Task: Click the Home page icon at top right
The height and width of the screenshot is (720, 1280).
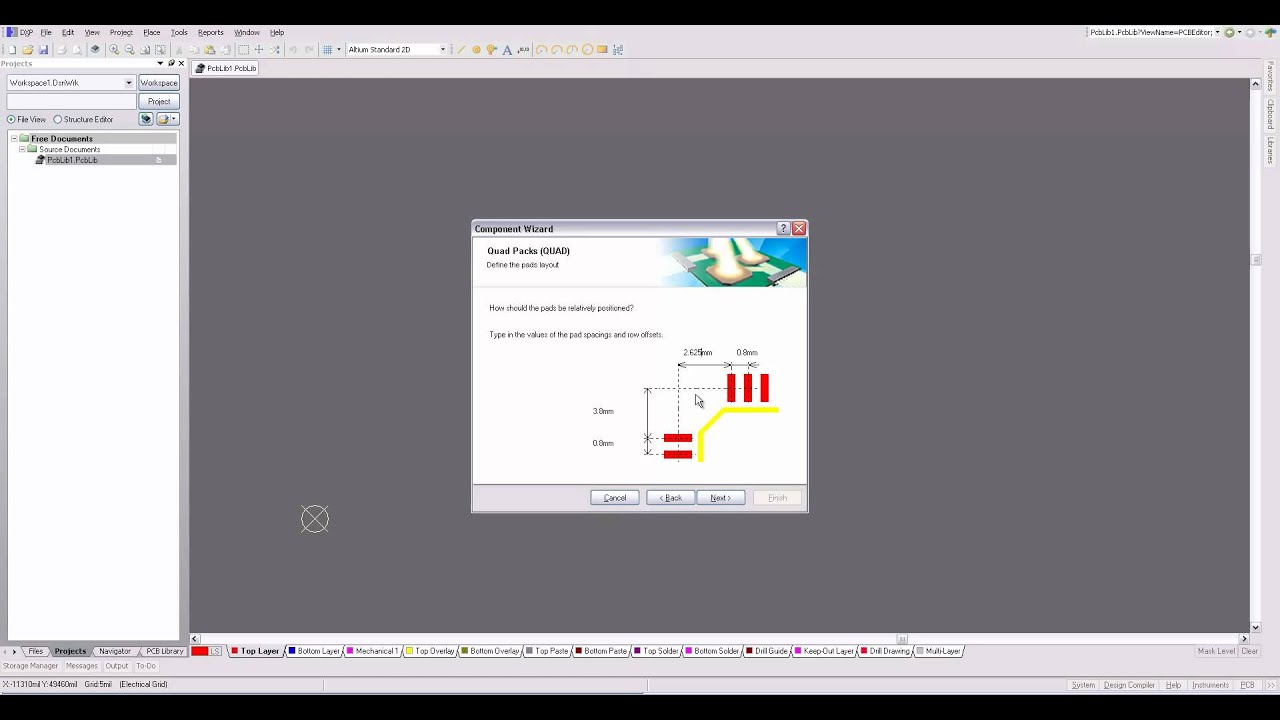Action: 1271,32
